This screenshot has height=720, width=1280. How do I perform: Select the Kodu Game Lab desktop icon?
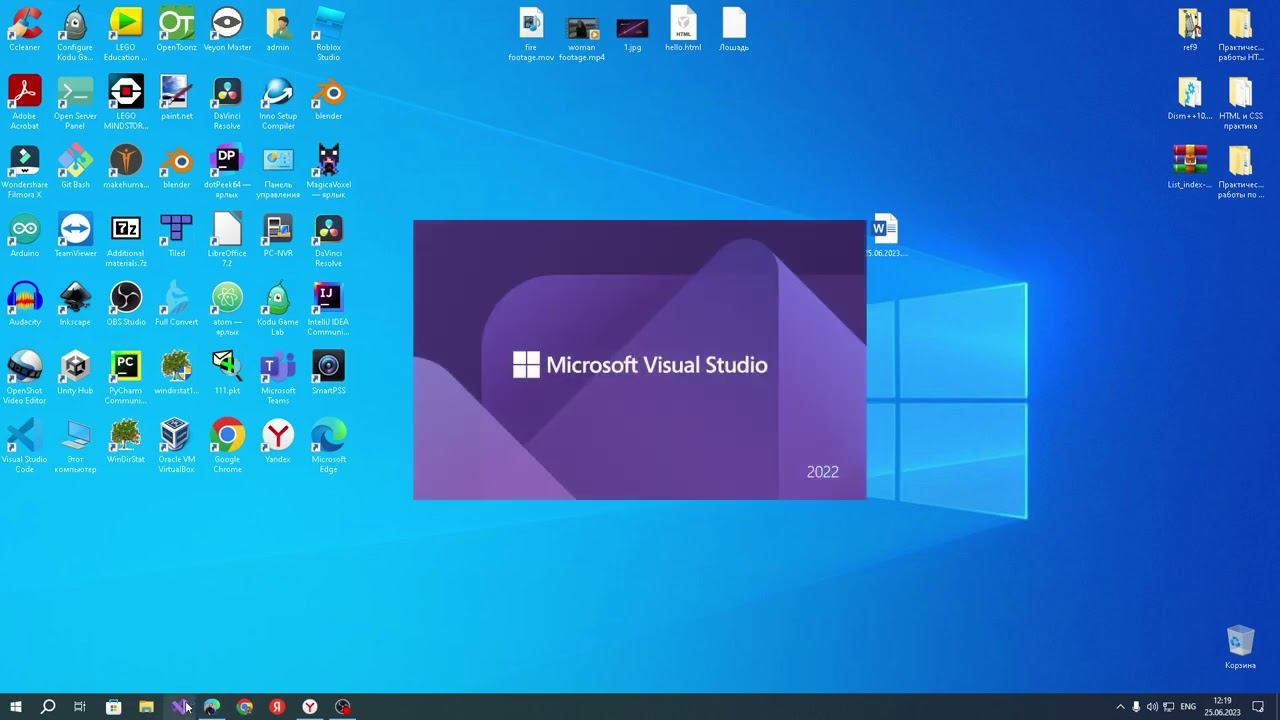click(x=278, y=310)
